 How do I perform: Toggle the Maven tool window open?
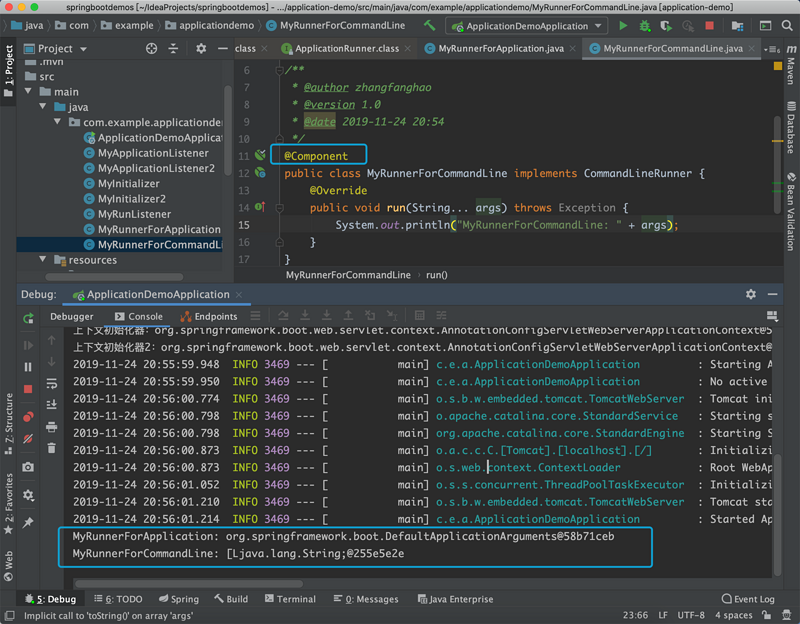(x=790, y=70)
